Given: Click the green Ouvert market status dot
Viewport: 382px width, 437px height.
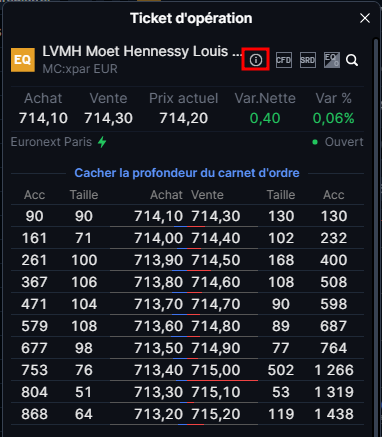Looking at the screenshot, I should click(x=315, y=142).
